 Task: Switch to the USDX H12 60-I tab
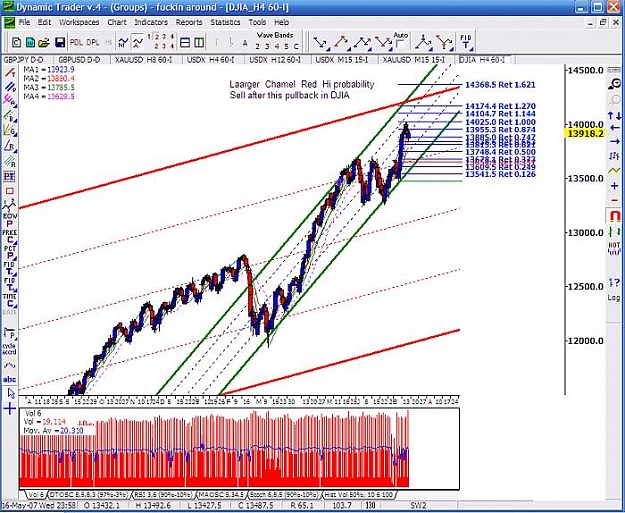(275, 60)
